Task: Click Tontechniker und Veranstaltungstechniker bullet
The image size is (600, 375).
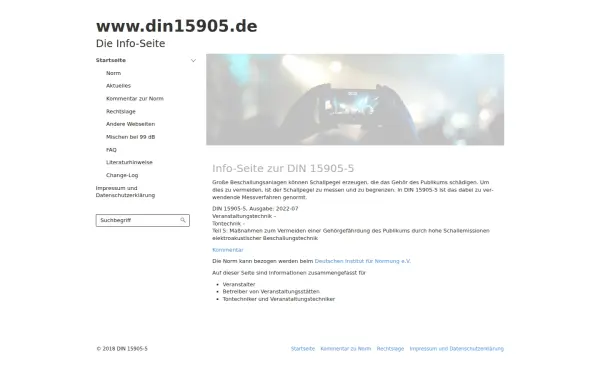Action: (279, 299)
